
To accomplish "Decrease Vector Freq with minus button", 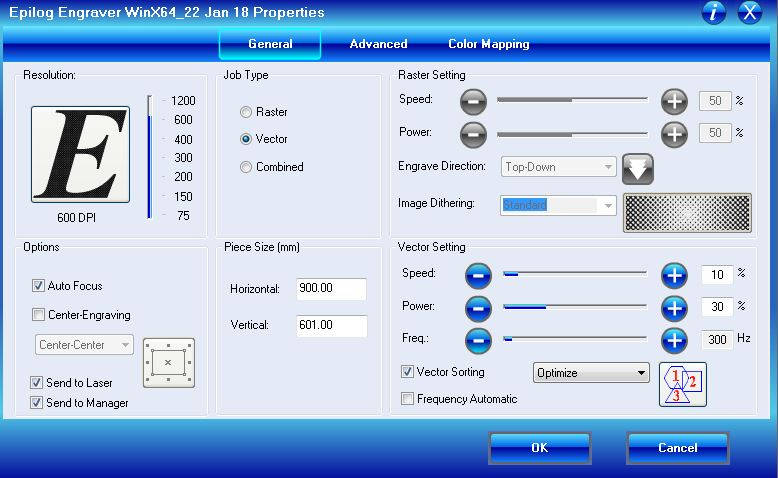I will click(478, 341).
